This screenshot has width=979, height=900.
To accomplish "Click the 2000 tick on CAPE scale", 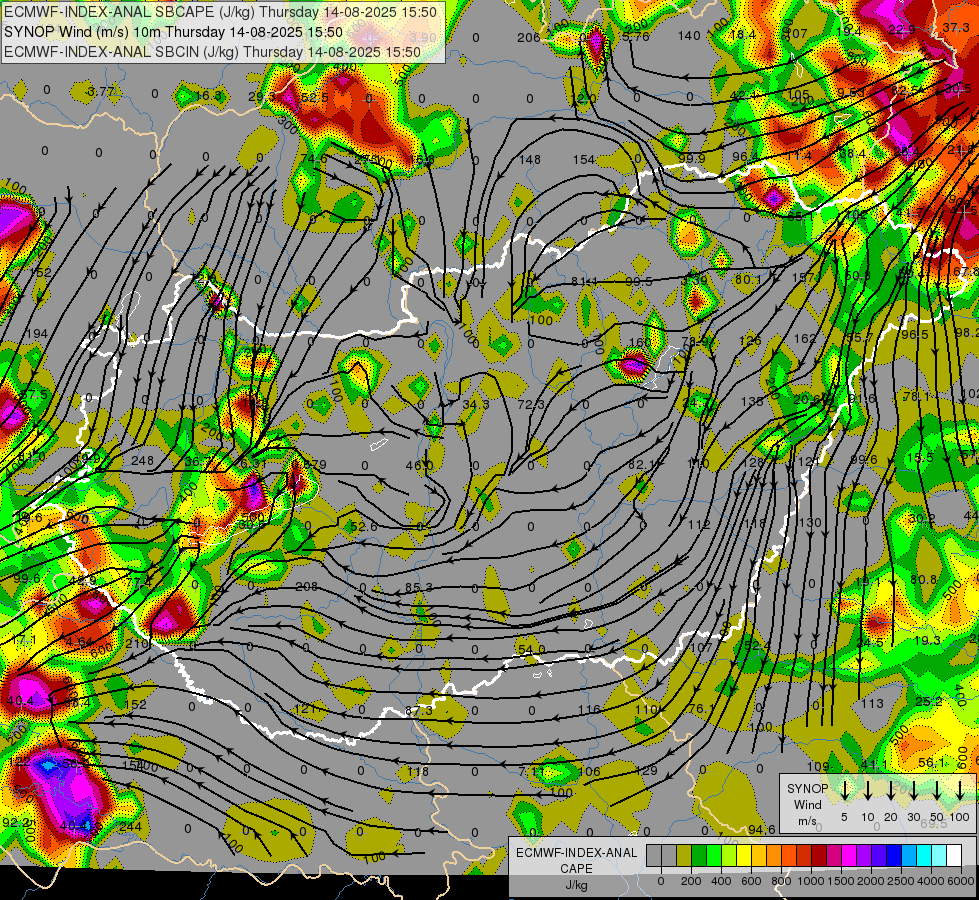I will tap(871, 881).
